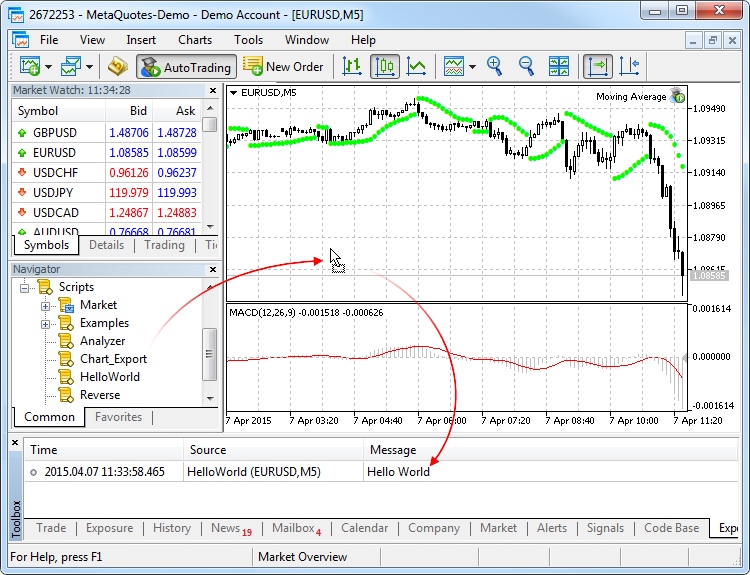Switch to the Favorites tab in Navigator
Image resolution: width=750 pixels, height=575 pixels.
(x=118, y=417)
